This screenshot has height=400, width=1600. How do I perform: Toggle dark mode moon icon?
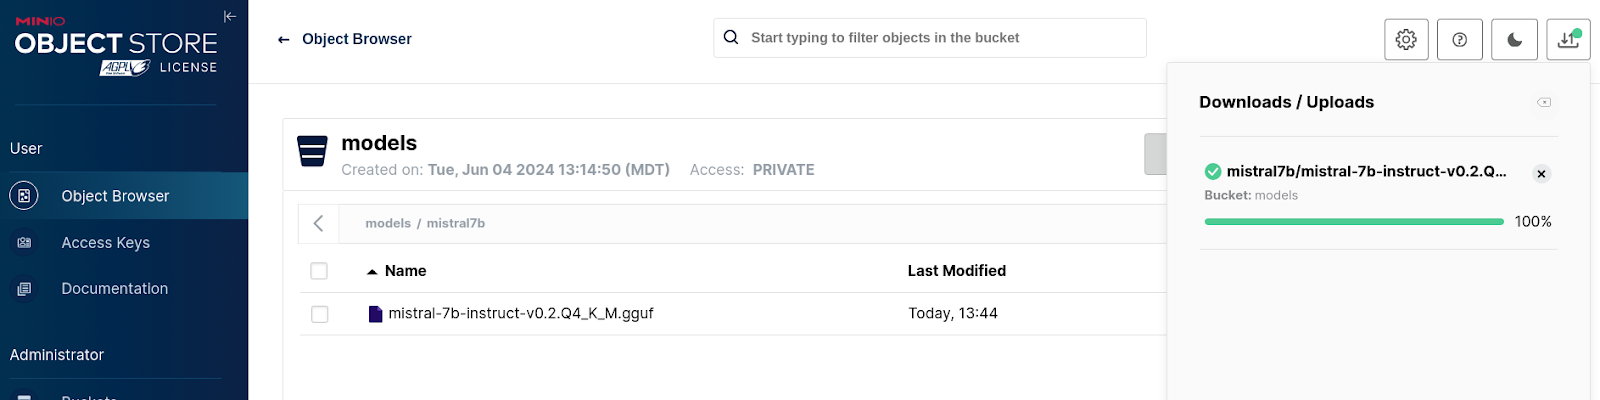pyautogui.click(x=1514, y=40)
